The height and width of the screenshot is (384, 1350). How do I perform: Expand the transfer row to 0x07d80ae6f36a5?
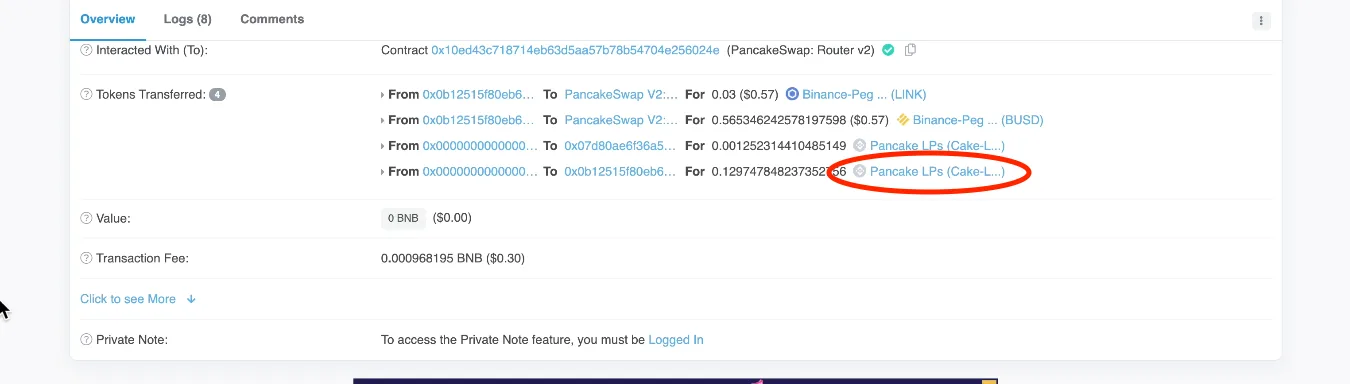click(x=383, y=147)
